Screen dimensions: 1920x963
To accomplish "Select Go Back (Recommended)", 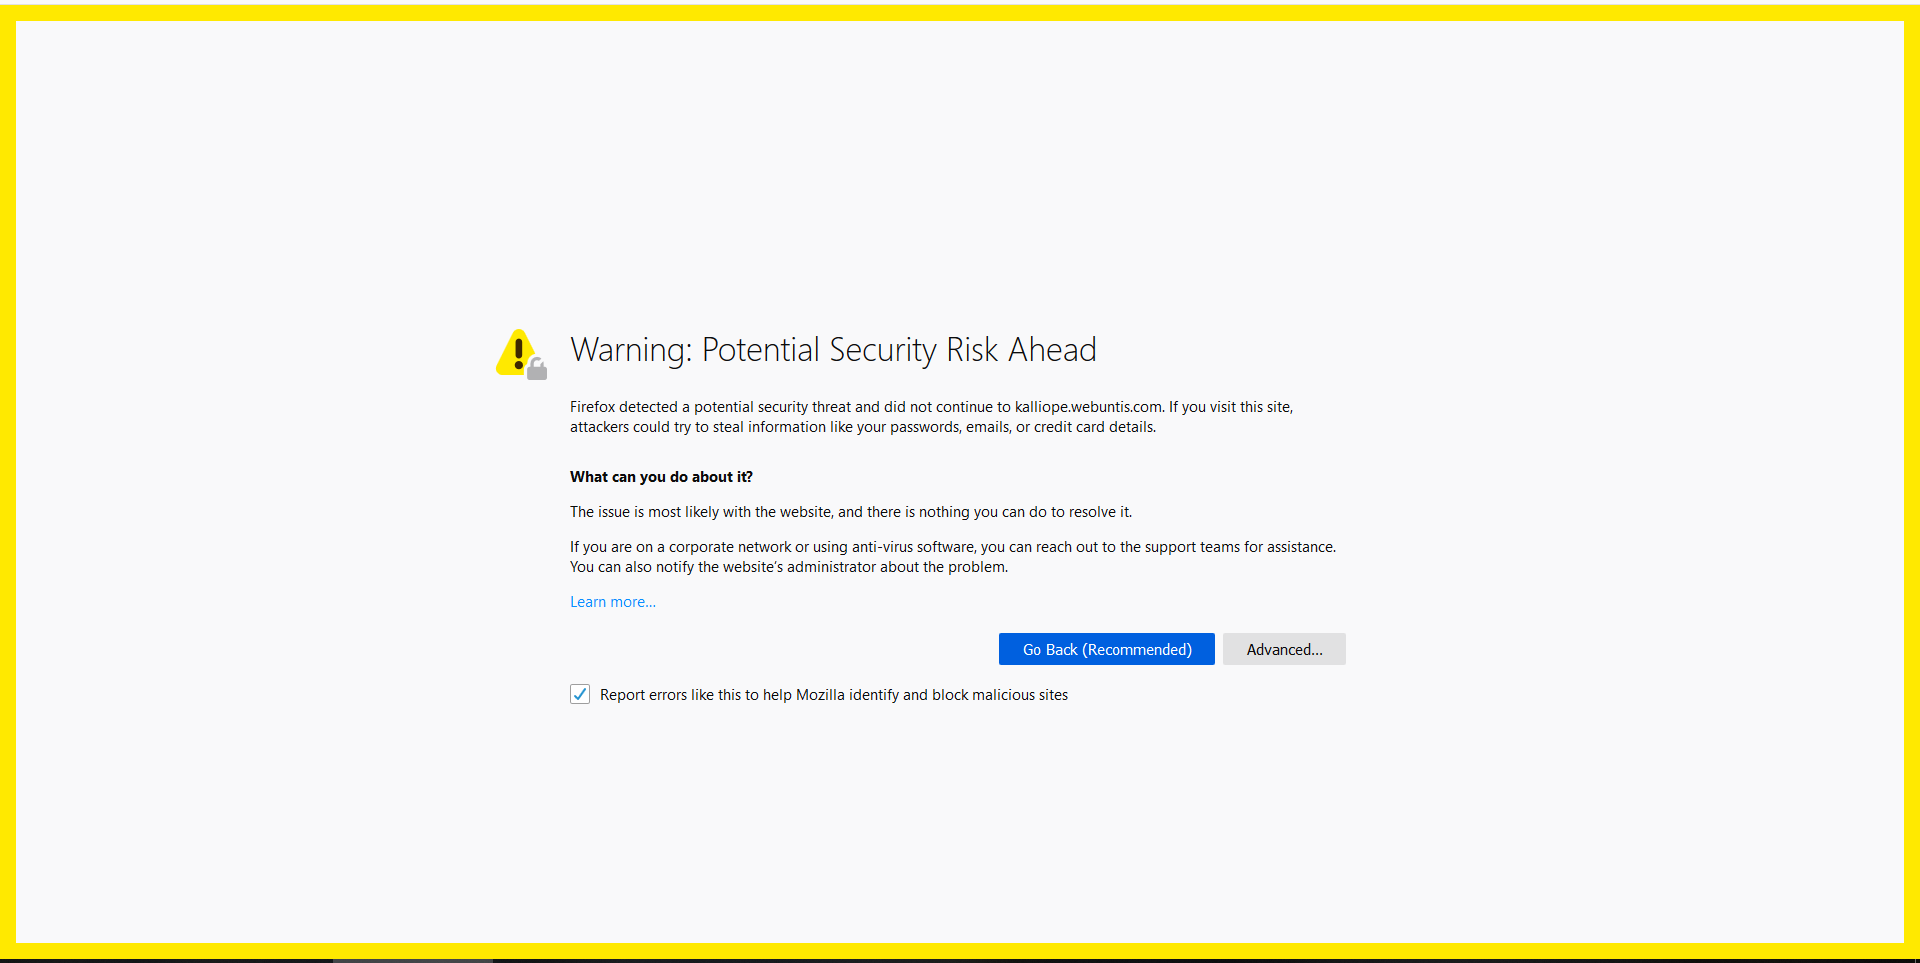I will click(x=1107, y=649).
